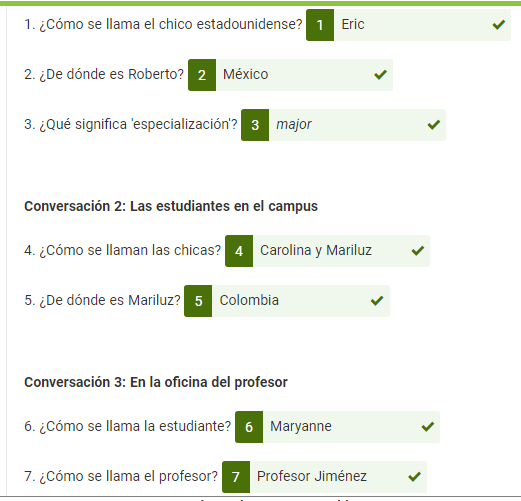The image size is (521, 501).
Task: Select the Profesor Jiménez answer field
Action: point(338,477)
